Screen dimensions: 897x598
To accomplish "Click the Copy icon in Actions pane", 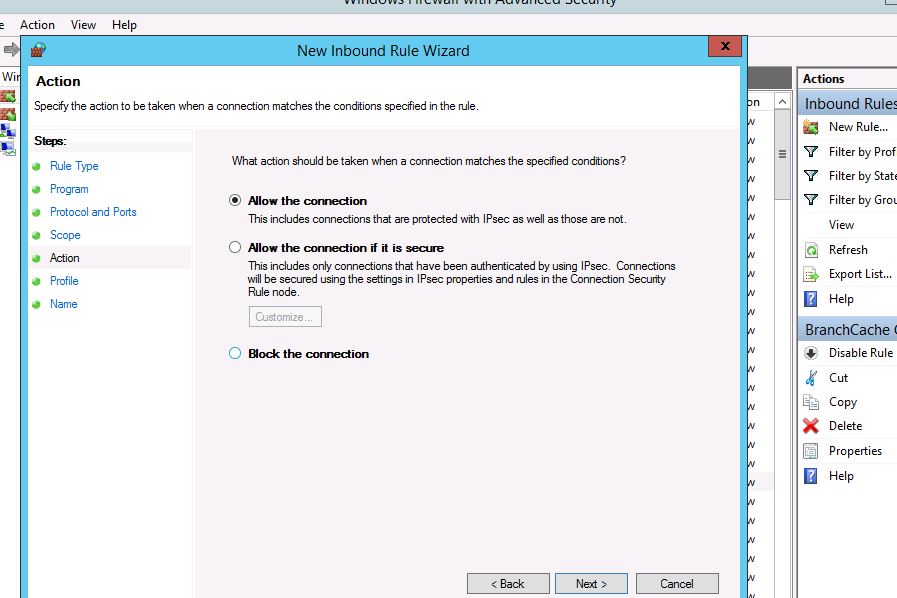I will [x=811, y=402].
